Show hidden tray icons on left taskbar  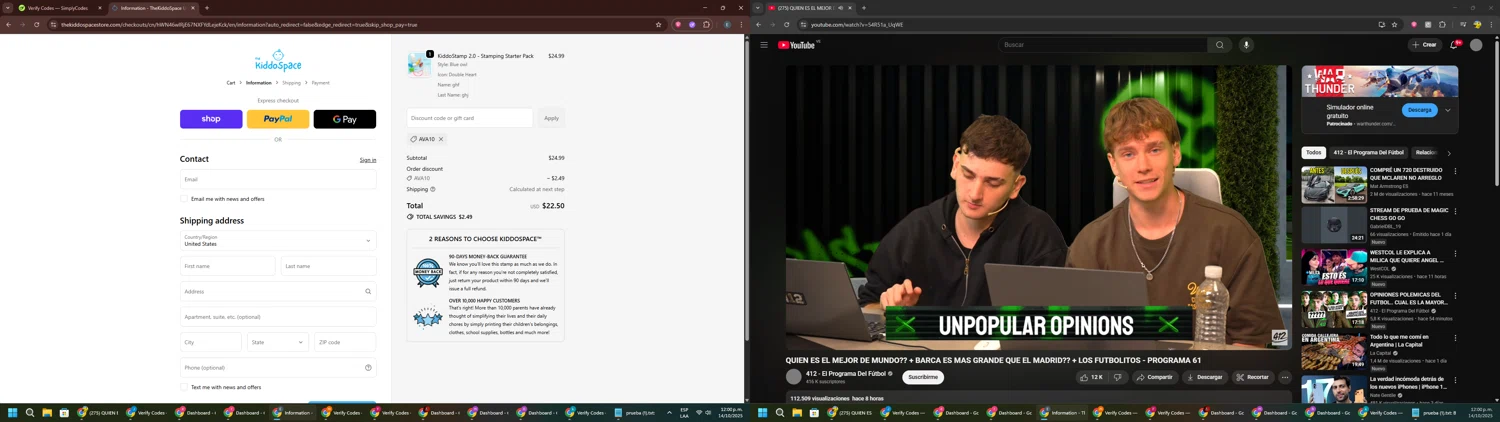[x=669, y=412]
